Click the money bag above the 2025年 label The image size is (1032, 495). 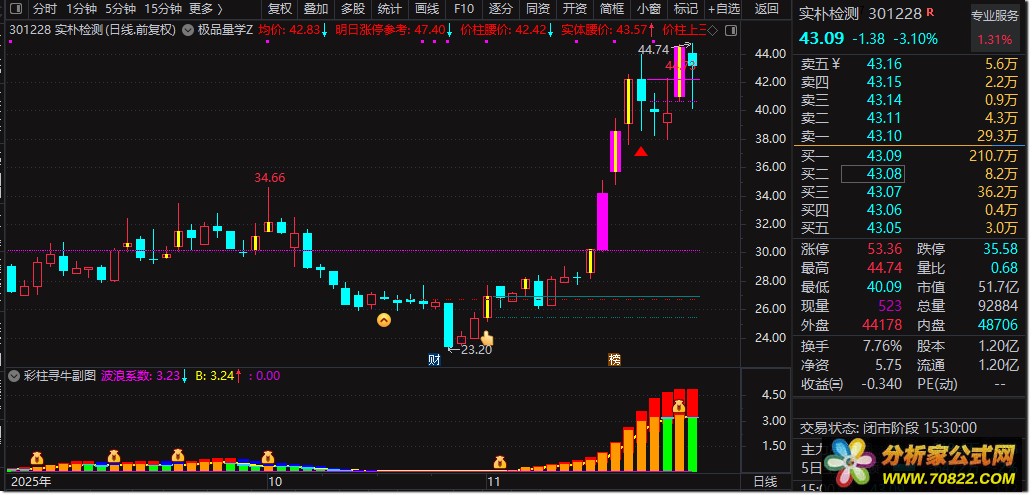(37, 458)
